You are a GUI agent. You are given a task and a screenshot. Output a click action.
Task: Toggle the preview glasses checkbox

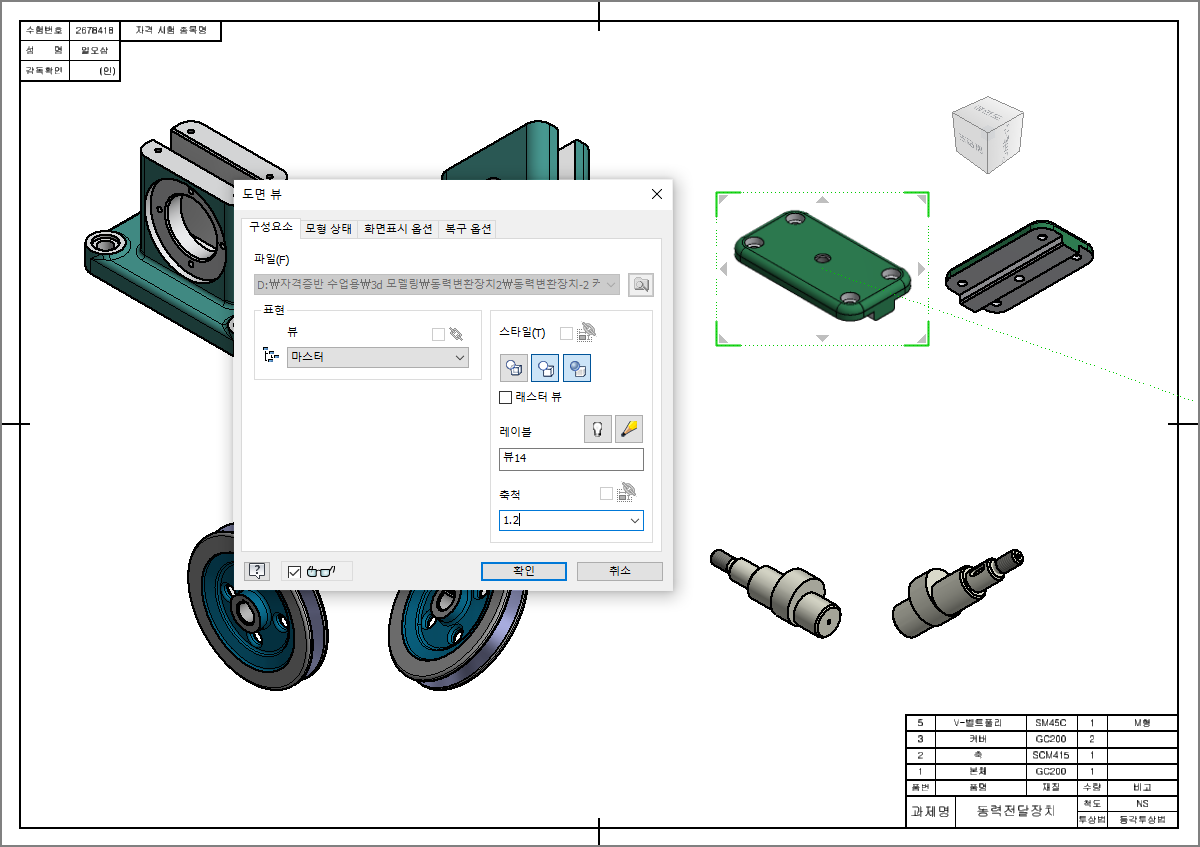[x=294, y=572]
